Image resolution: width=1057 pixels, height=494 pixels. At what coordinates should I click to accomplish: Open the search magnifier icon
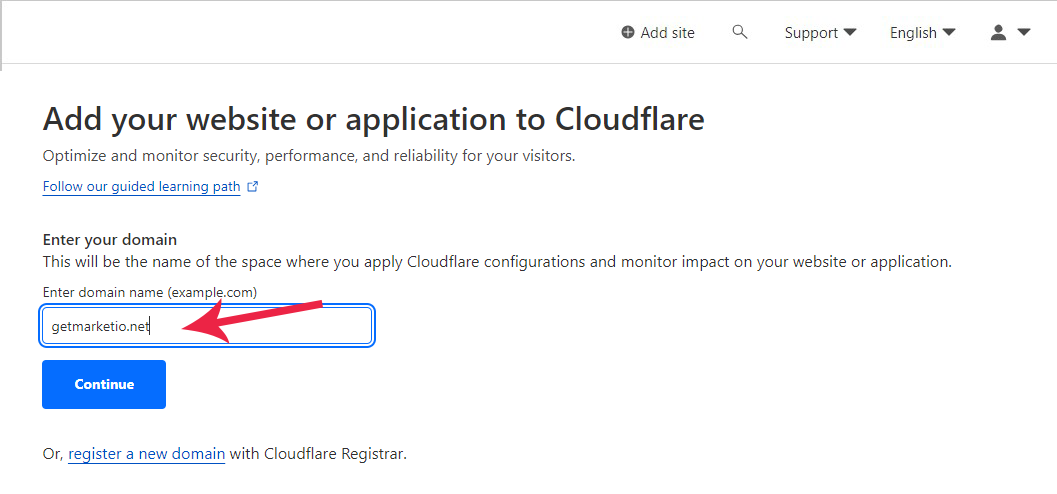(x=740, y=32)
